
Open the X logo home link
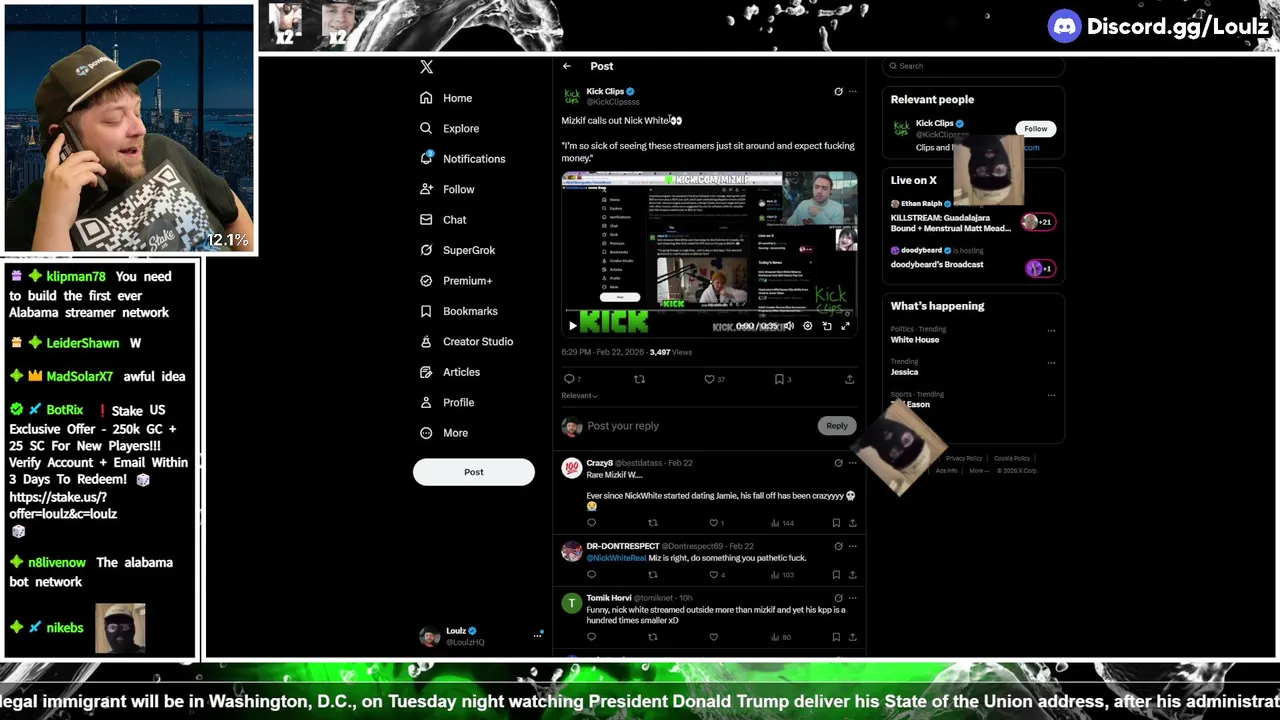[426, 67]
